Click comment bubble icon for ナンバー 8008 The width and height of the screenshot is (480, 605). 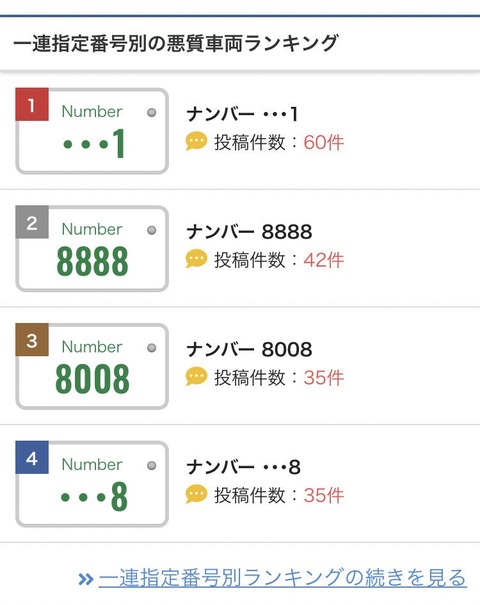(x=196, y=377)
